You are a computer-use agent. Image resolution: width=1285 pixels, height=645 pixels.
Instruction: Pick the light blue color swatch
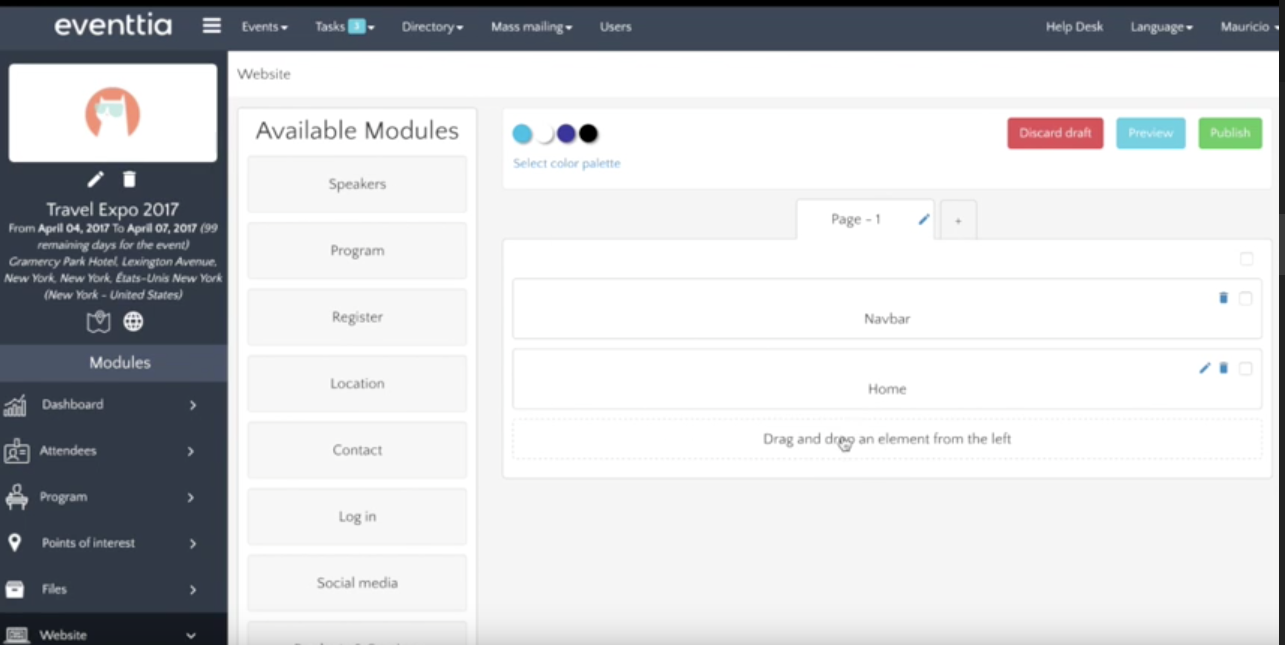pyautogui.click(x=522, y=134)
